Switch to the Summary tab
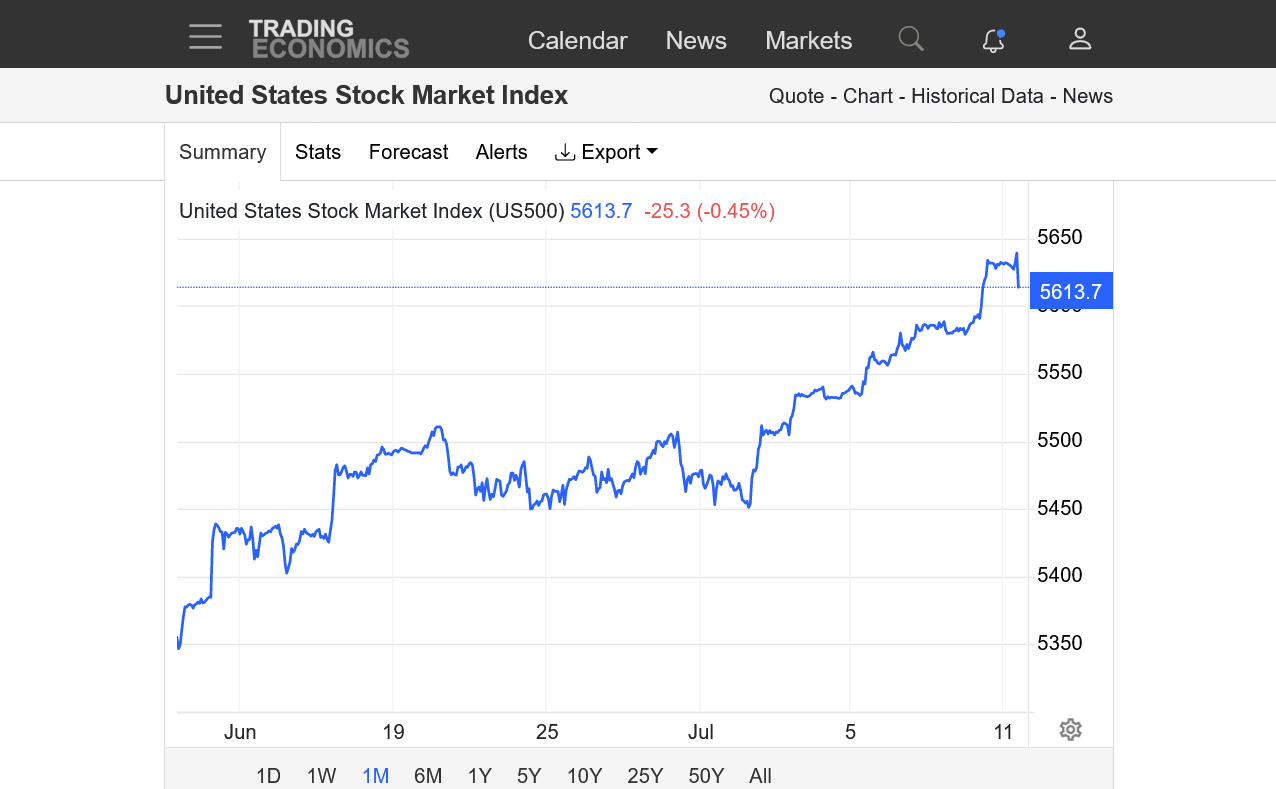 (222, 152)
